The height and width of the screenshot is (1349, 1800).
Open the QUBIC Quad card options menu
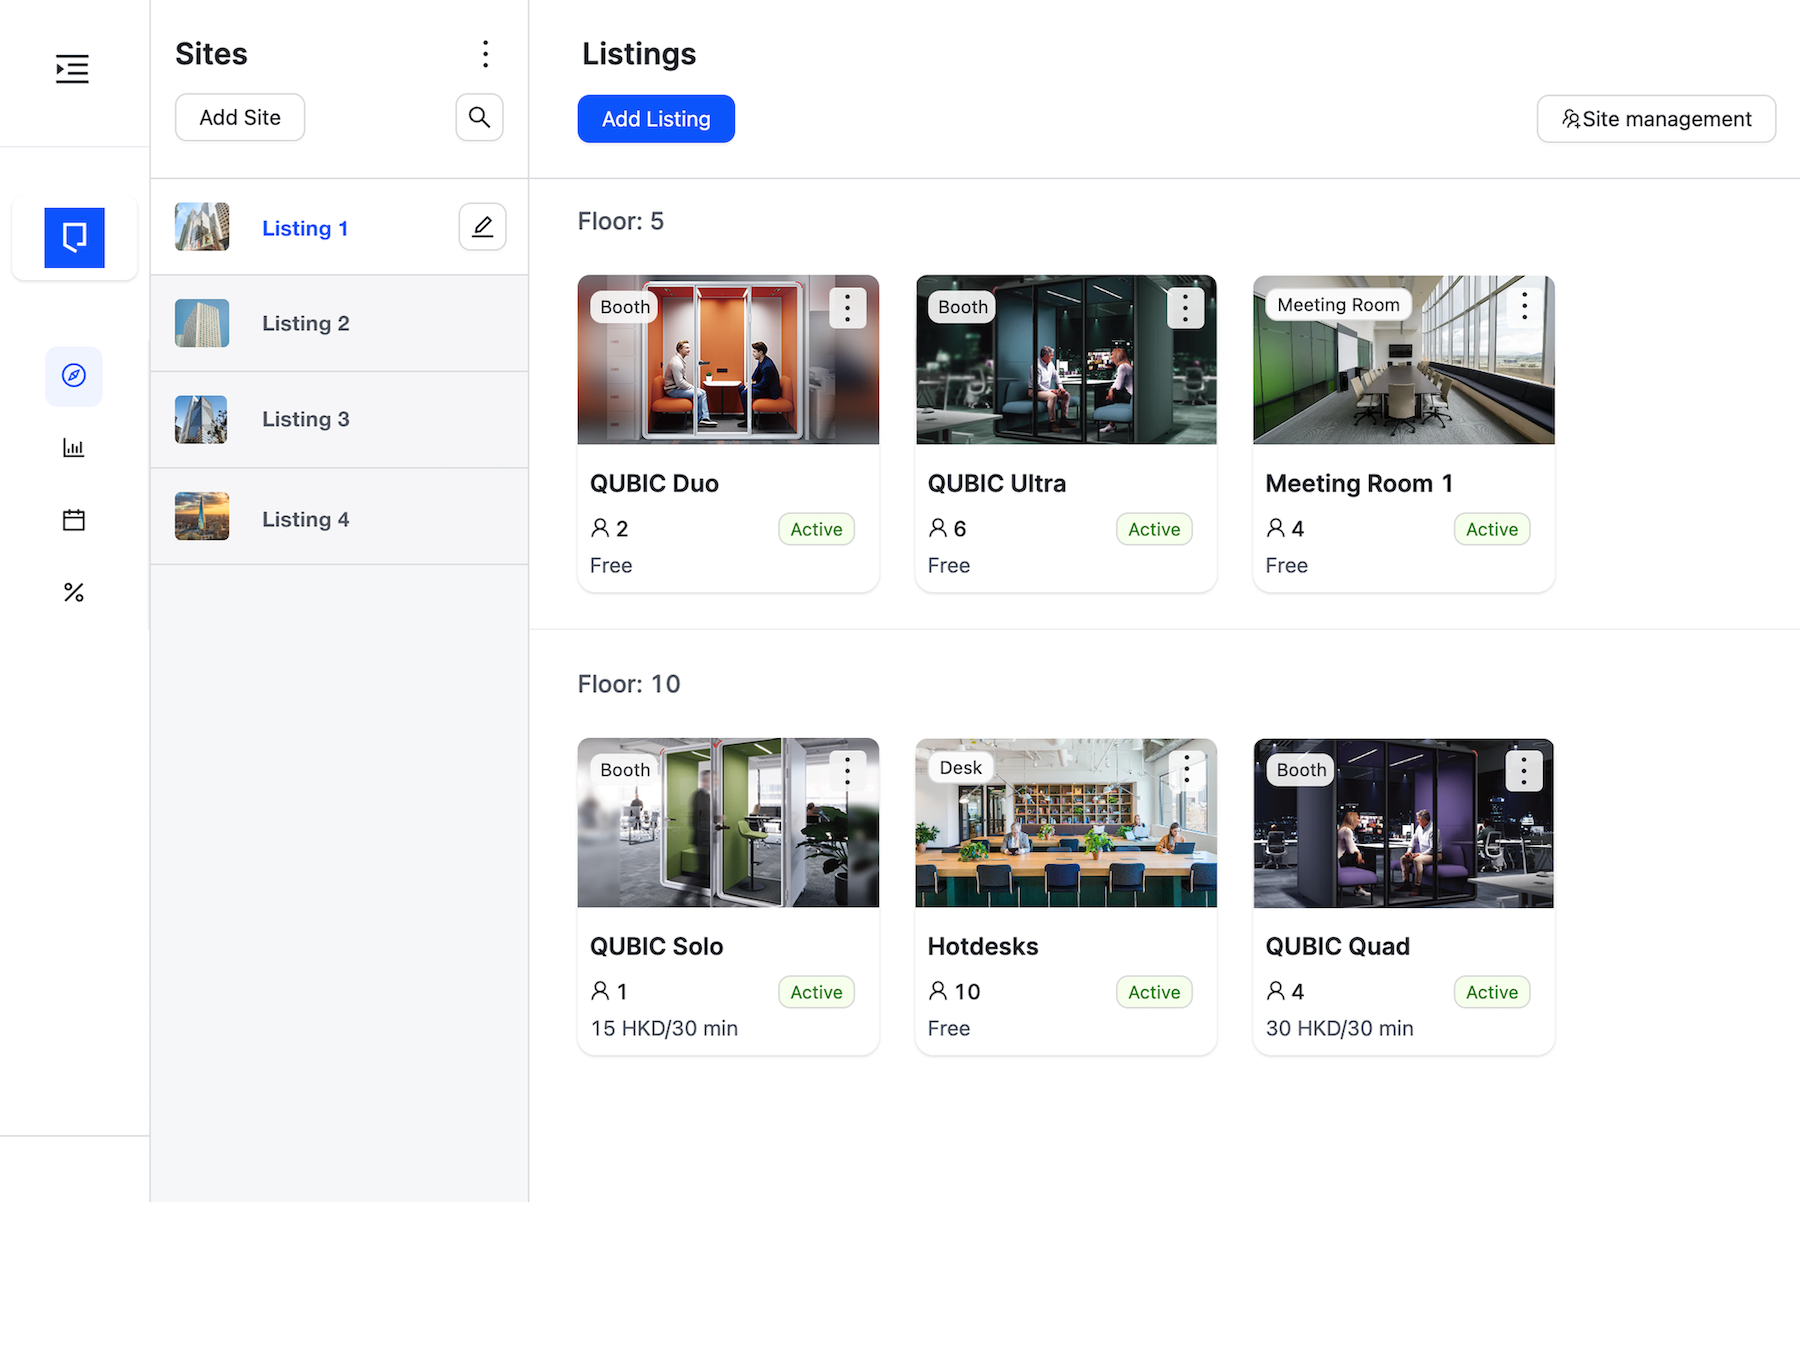pyautogui.click(x=1523, y=771)
